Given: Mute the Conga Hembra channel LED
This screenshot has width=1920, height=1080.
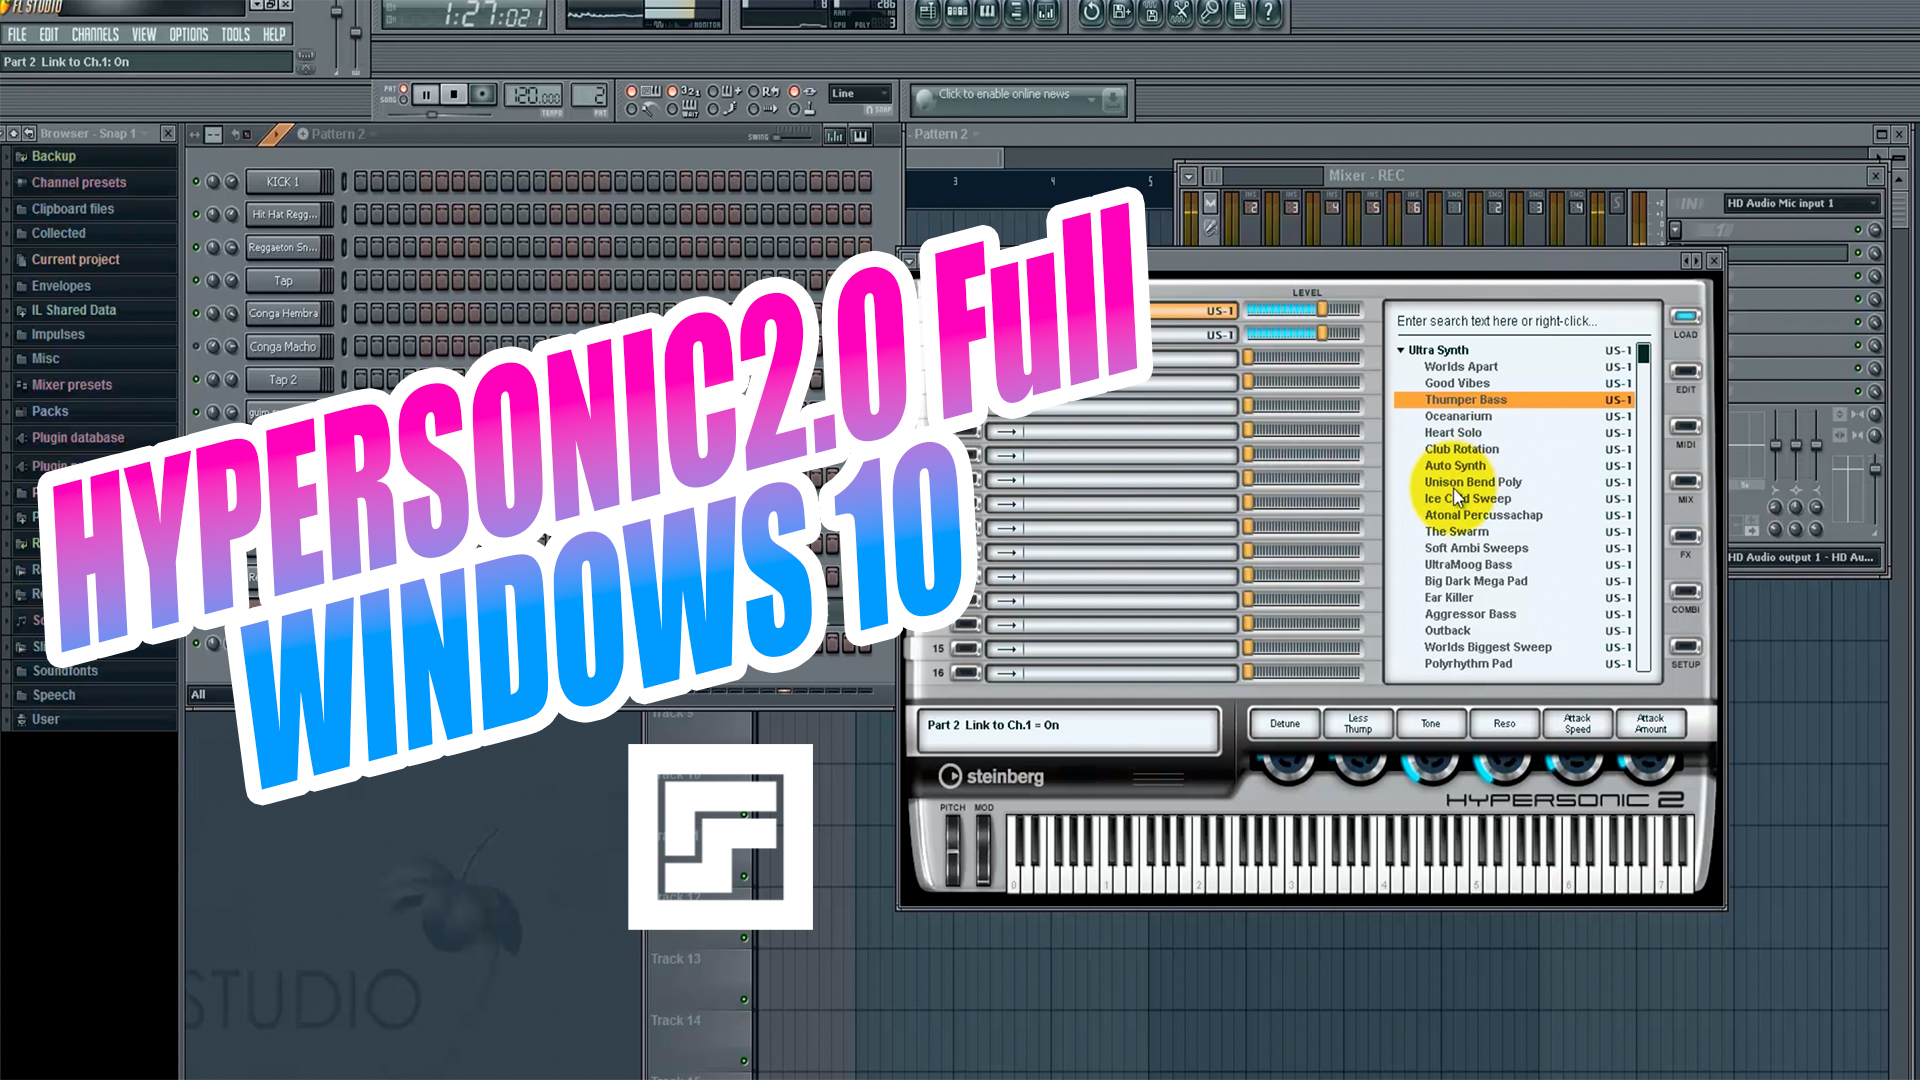Looking at the screenshot, I should point(196,313).
